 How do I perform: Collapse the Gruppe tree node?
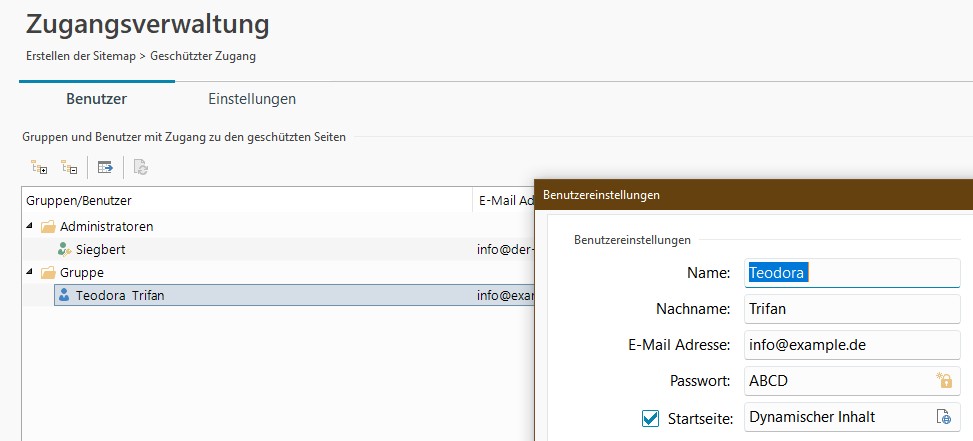[x=29, y=272]
